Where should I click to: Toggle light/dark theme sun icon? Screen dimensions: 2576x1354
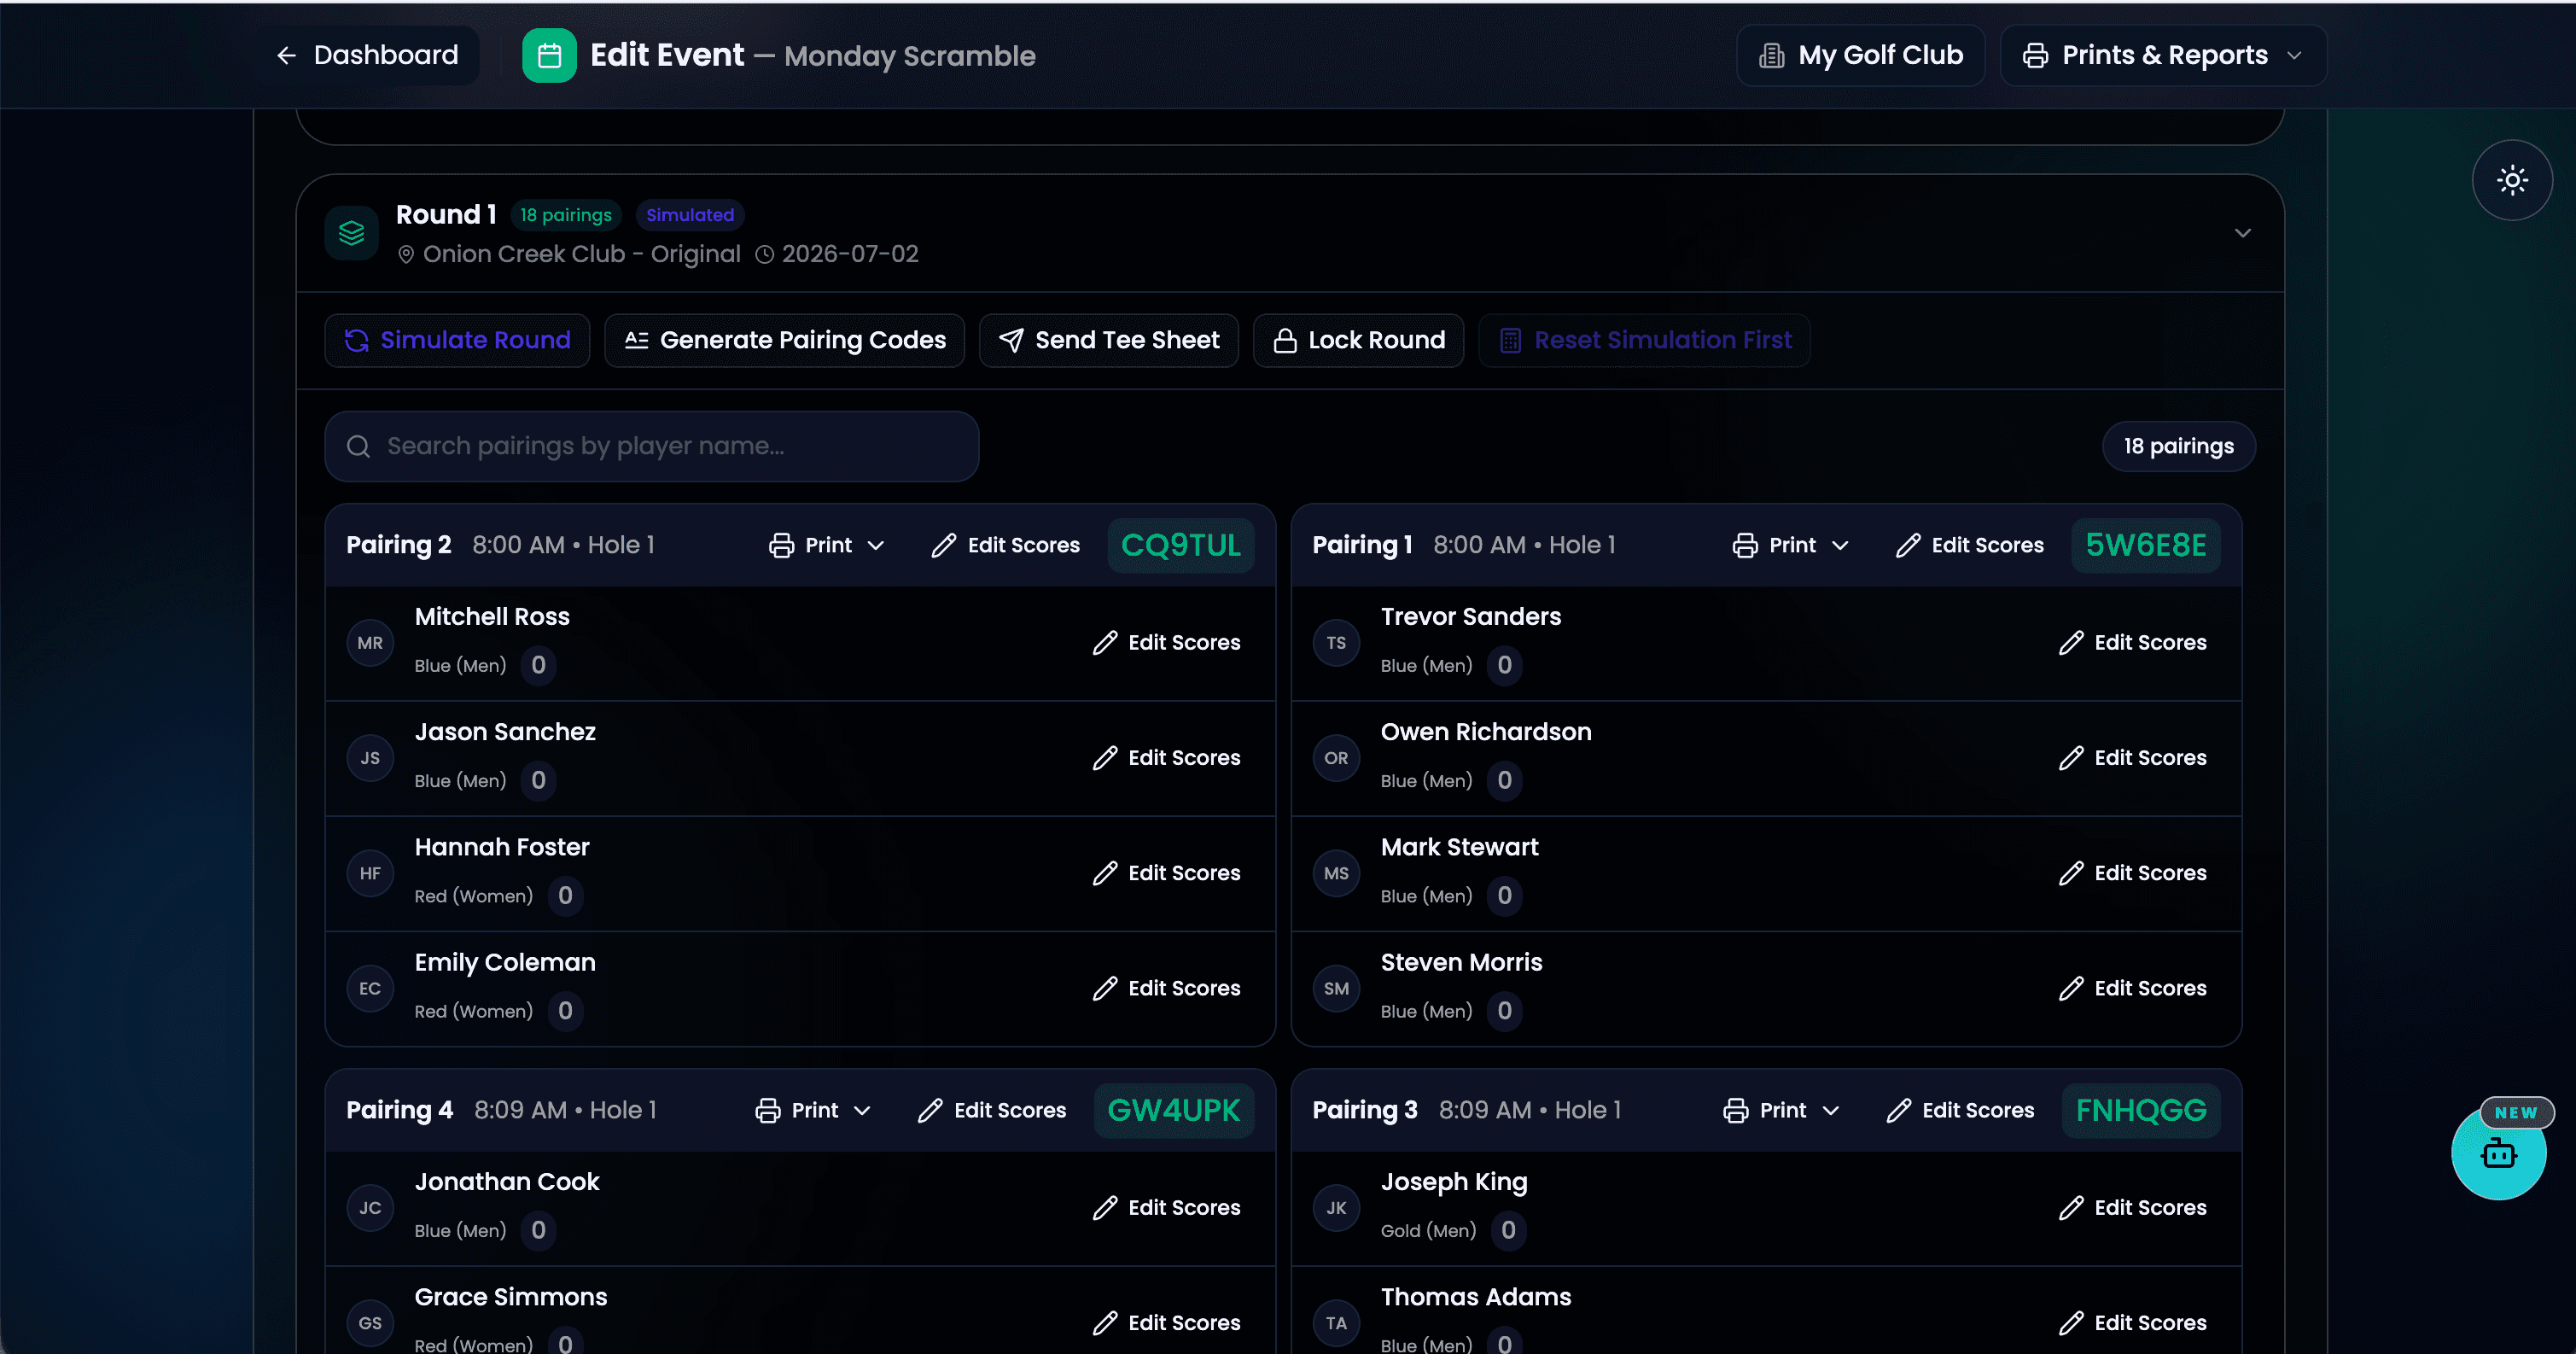(2512, 180)
